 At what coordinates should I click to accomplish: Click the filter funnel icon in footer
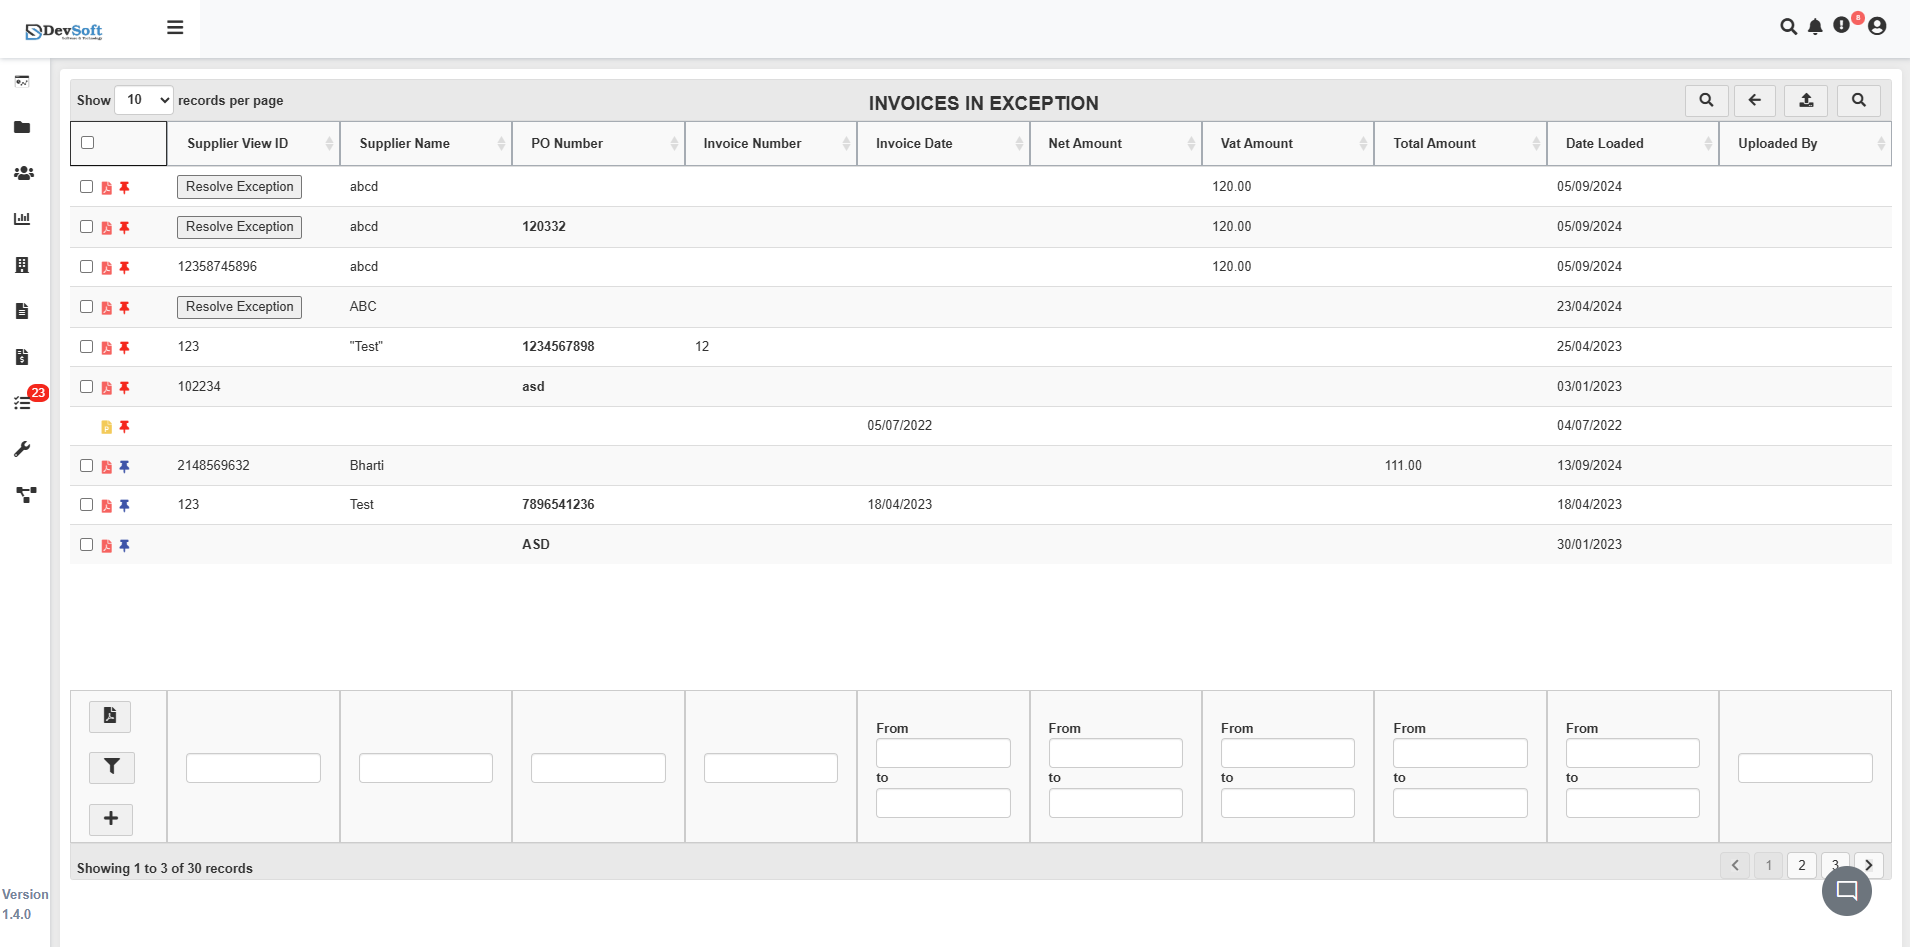point(111,767)
